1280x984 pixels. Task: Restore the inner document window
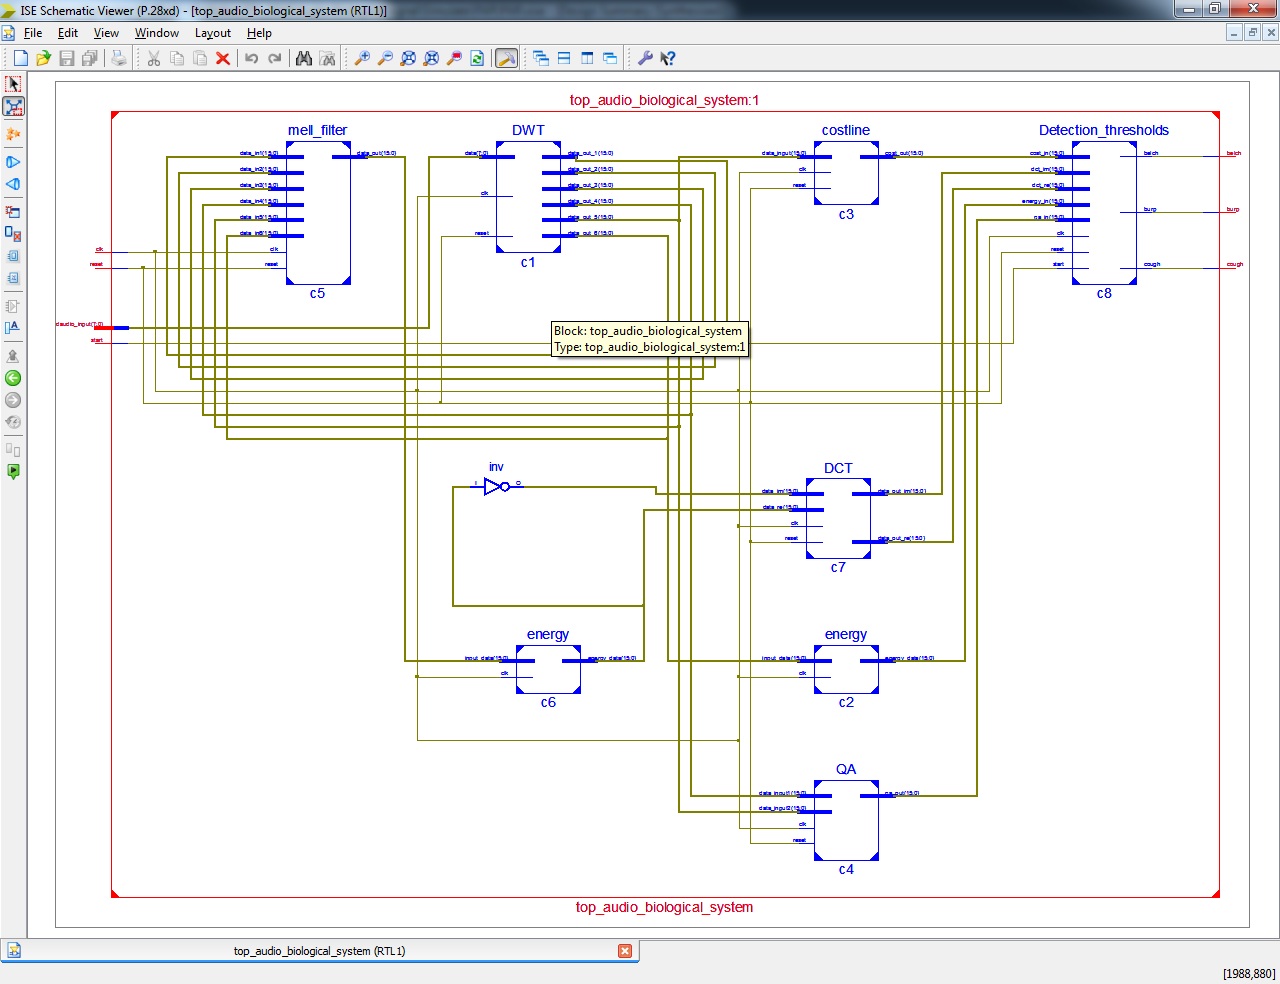point(1253,33)
